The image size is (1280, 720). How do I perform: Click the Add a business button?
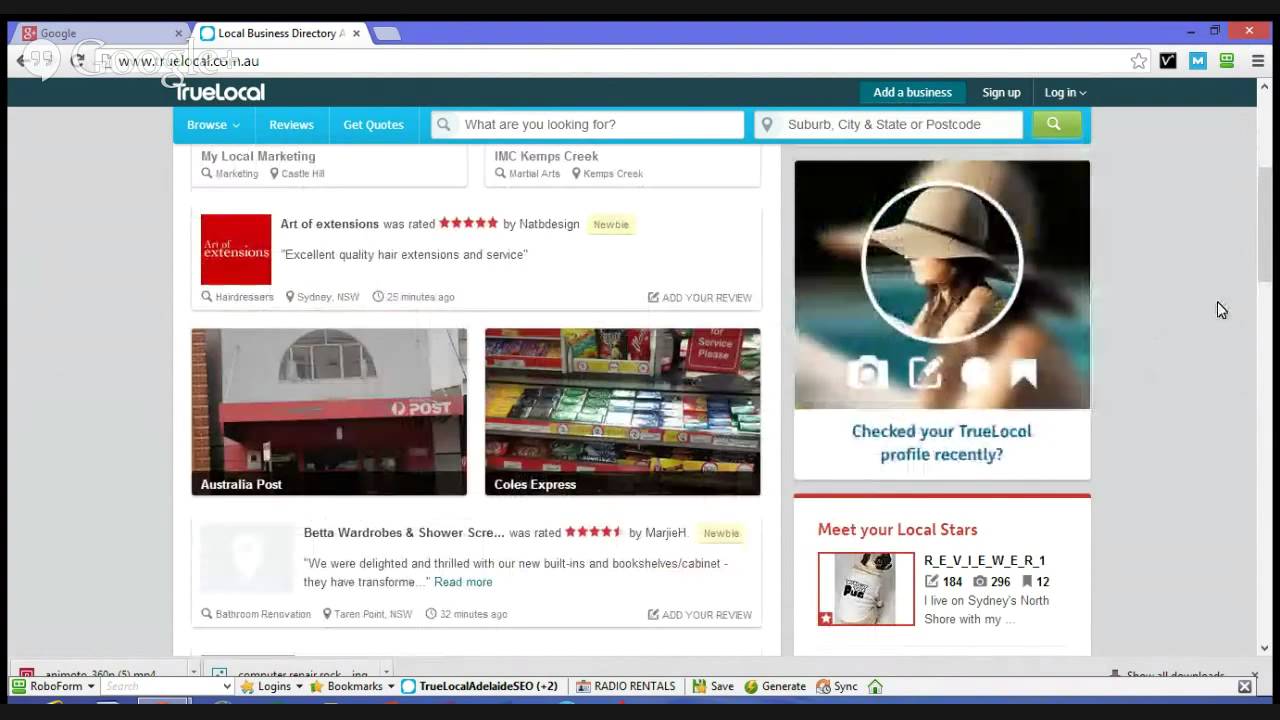(x=912, y=92)
